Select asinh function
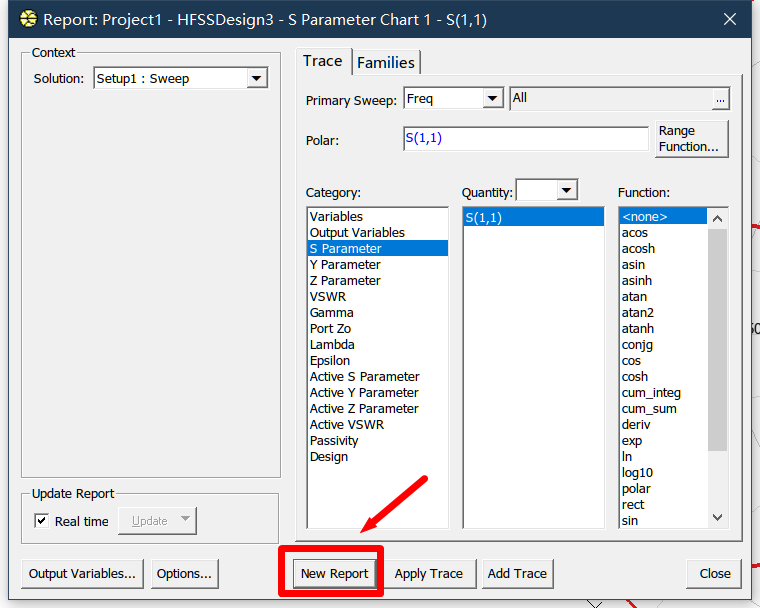This screenshot has width=760, height=608. (x=663, y=280)
